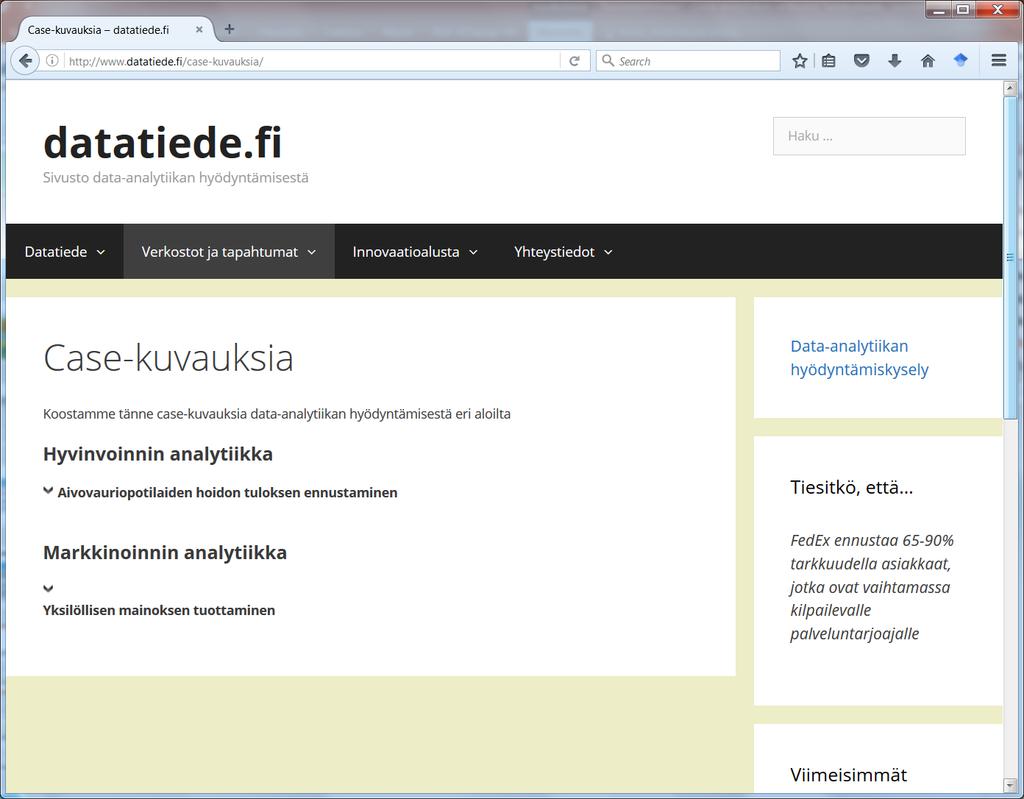Click the Viimeisimmät widget title
1024x799 pixels.
848,775
